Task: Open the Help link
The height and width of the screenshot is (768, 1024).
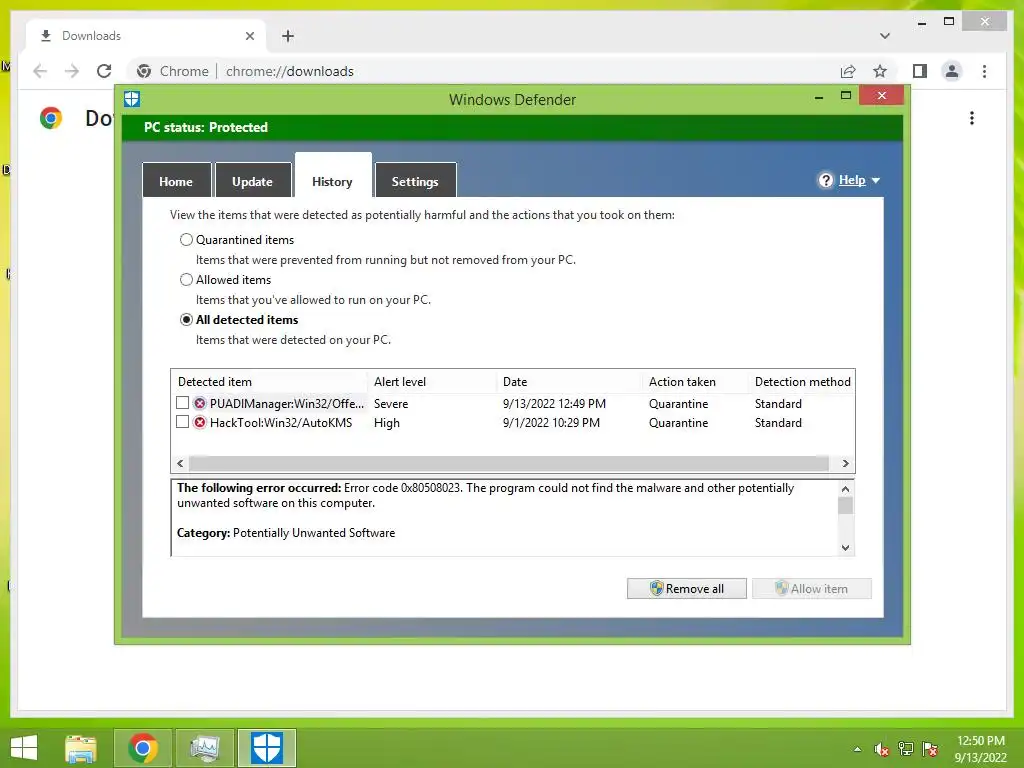Action: point(852,180)
